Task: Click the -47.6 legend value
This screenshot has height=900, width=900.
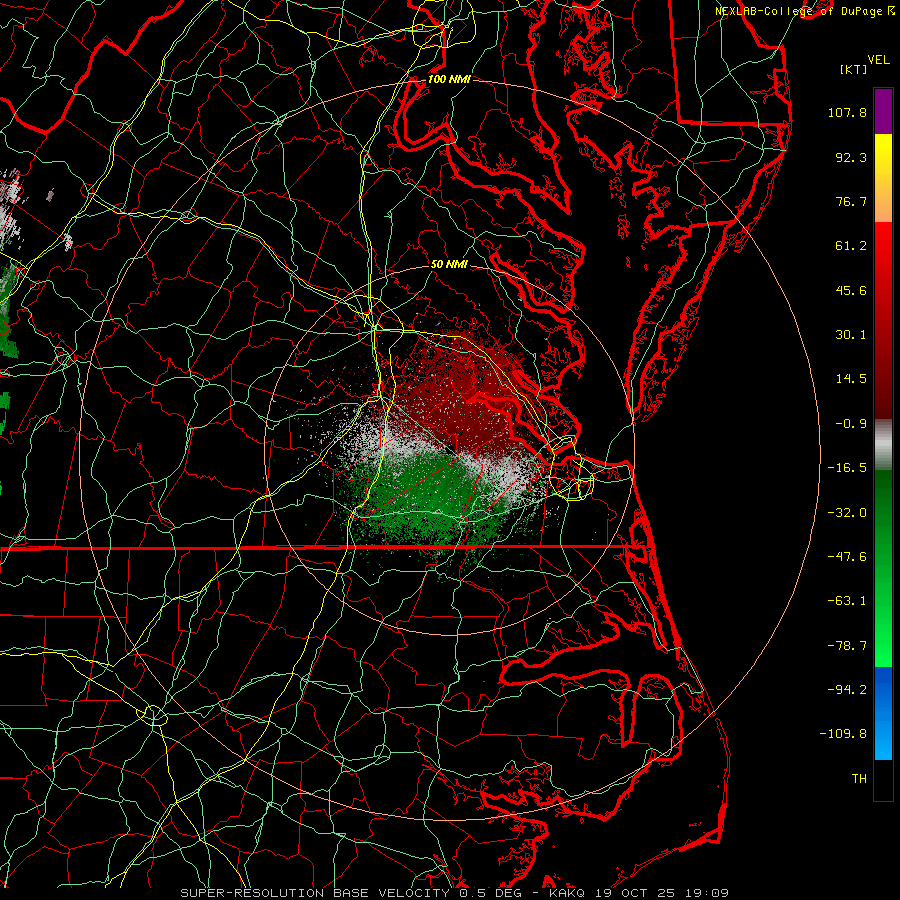Action: 847,557
